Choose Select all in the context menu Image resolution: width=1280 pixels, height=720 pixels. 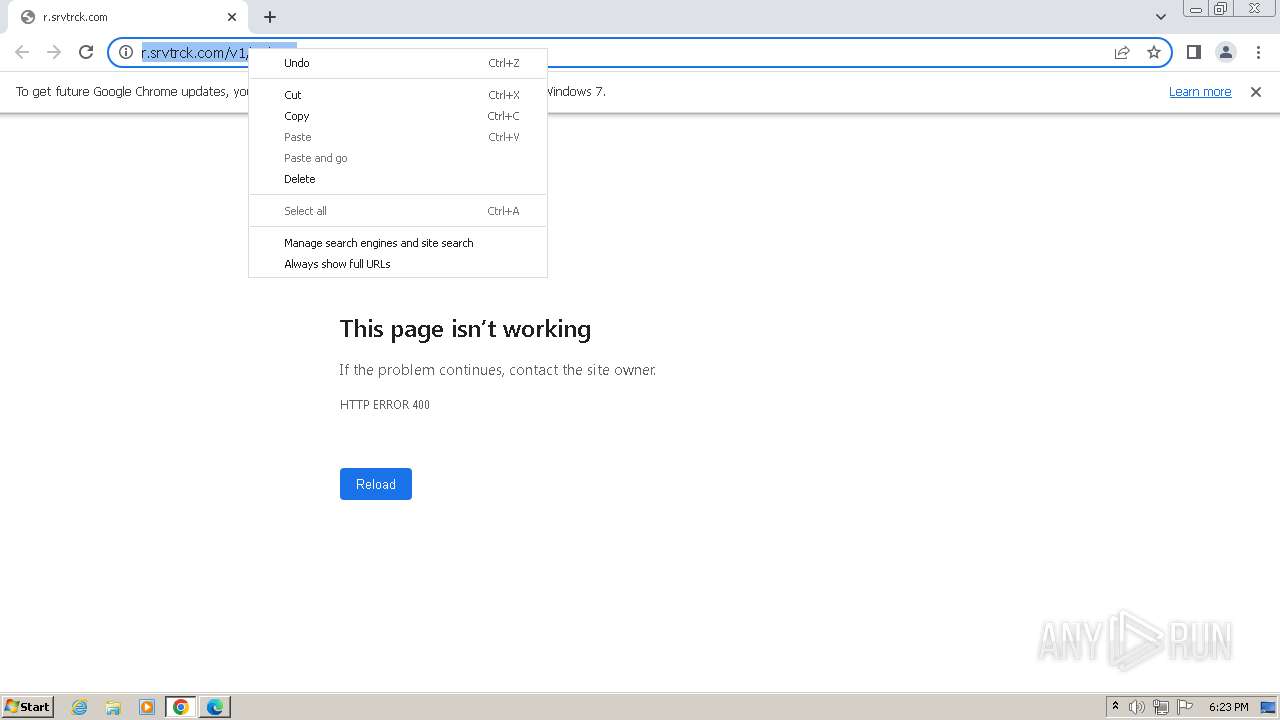[397, 211]
